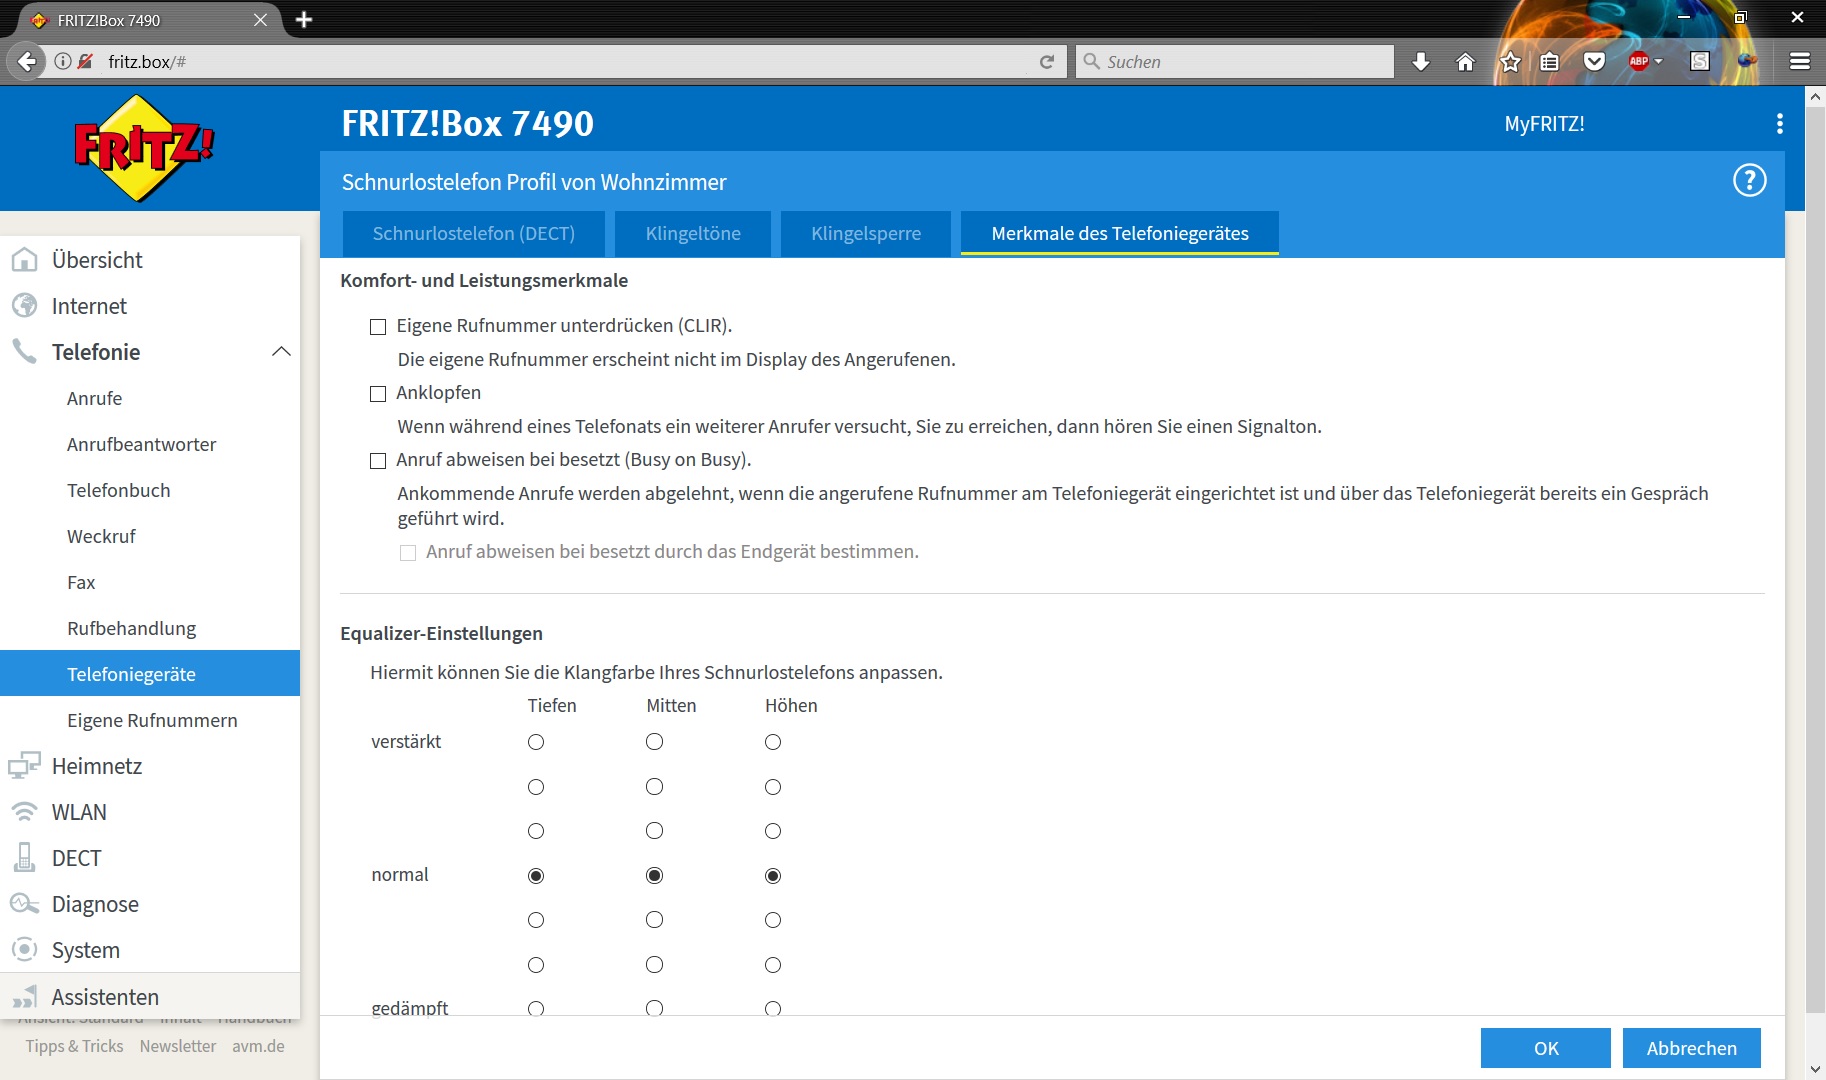The height and width of the screenshot is (1080, 1826).
Task: Select normal radio for Tiefen
Action: (x=536, y=876)
